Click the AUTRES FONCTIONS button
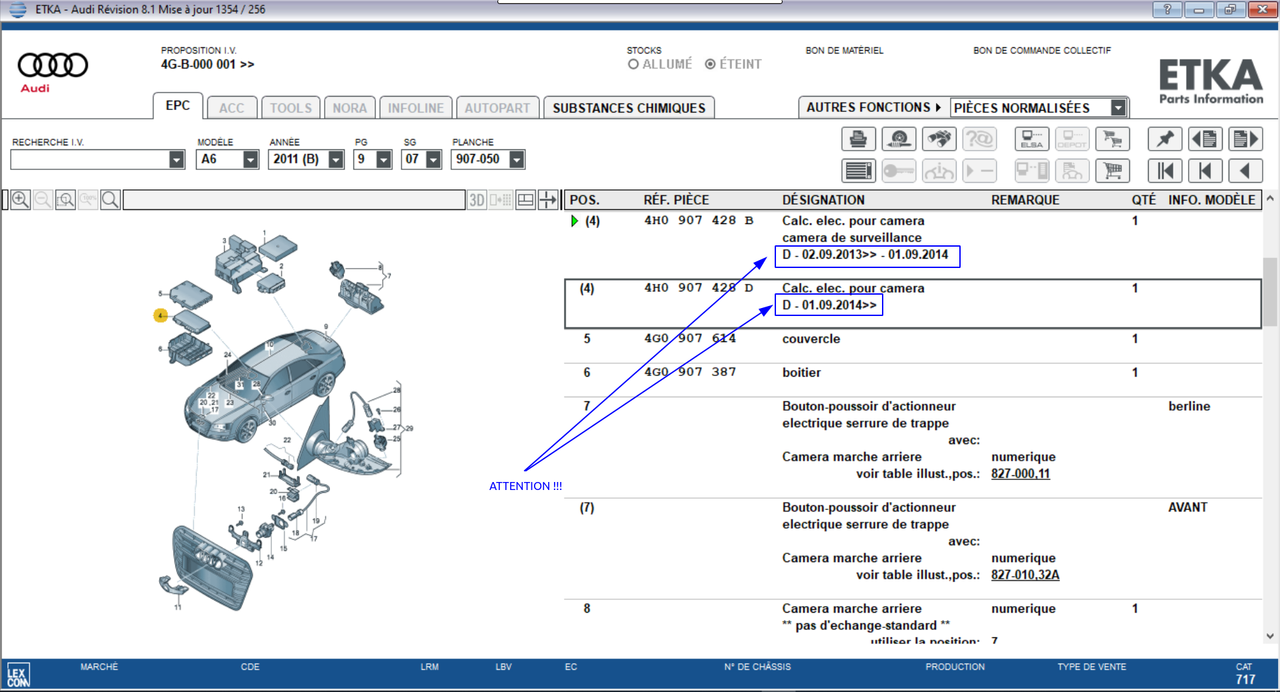 tap(873, 107)
